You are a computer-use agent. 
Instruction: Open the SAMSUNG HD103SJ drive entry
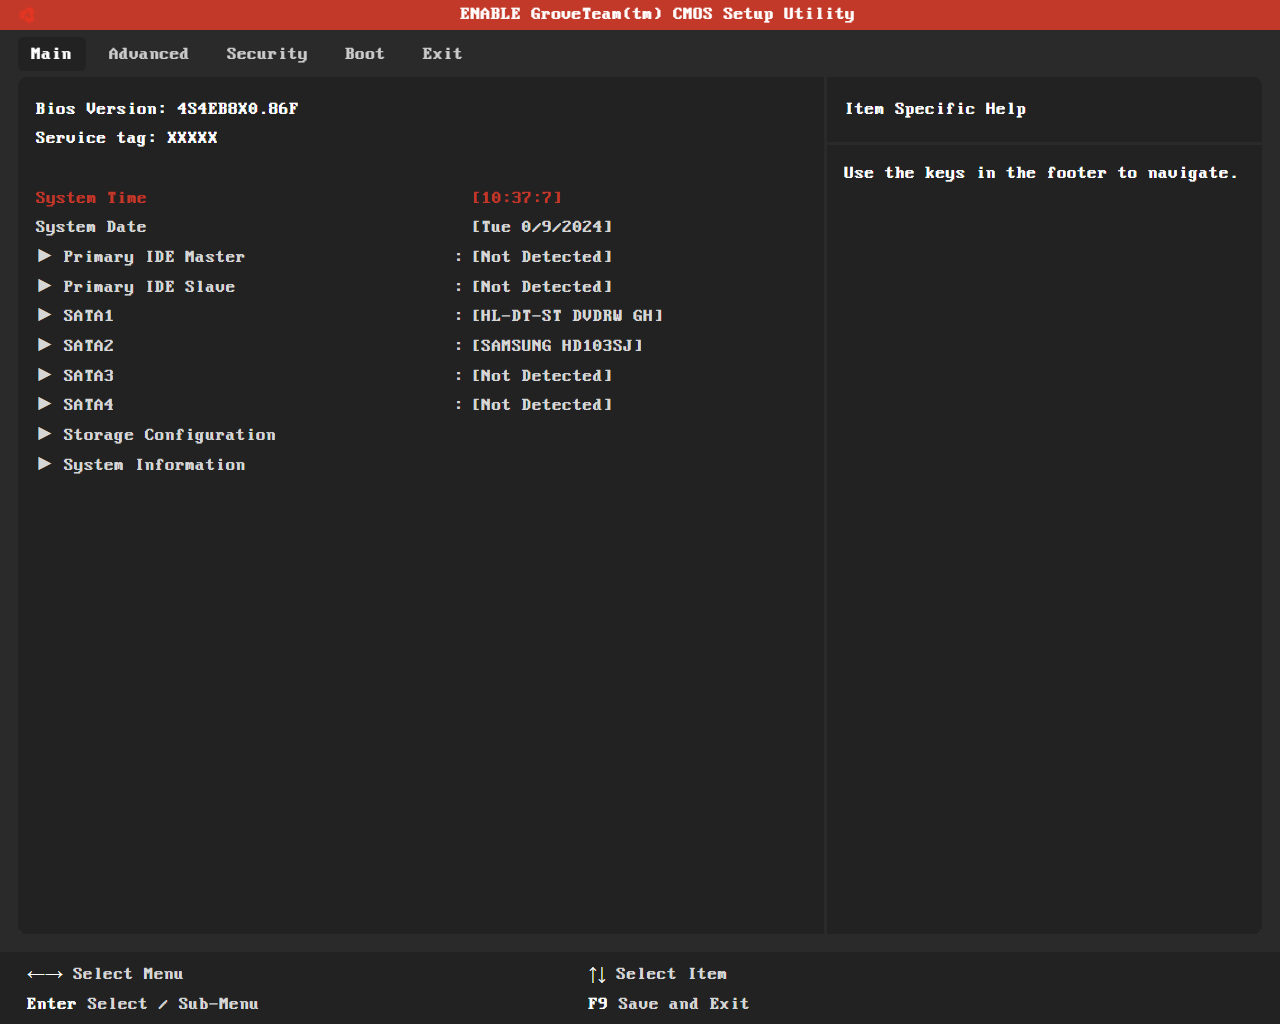pyautogui.click(x=557, y=346)
